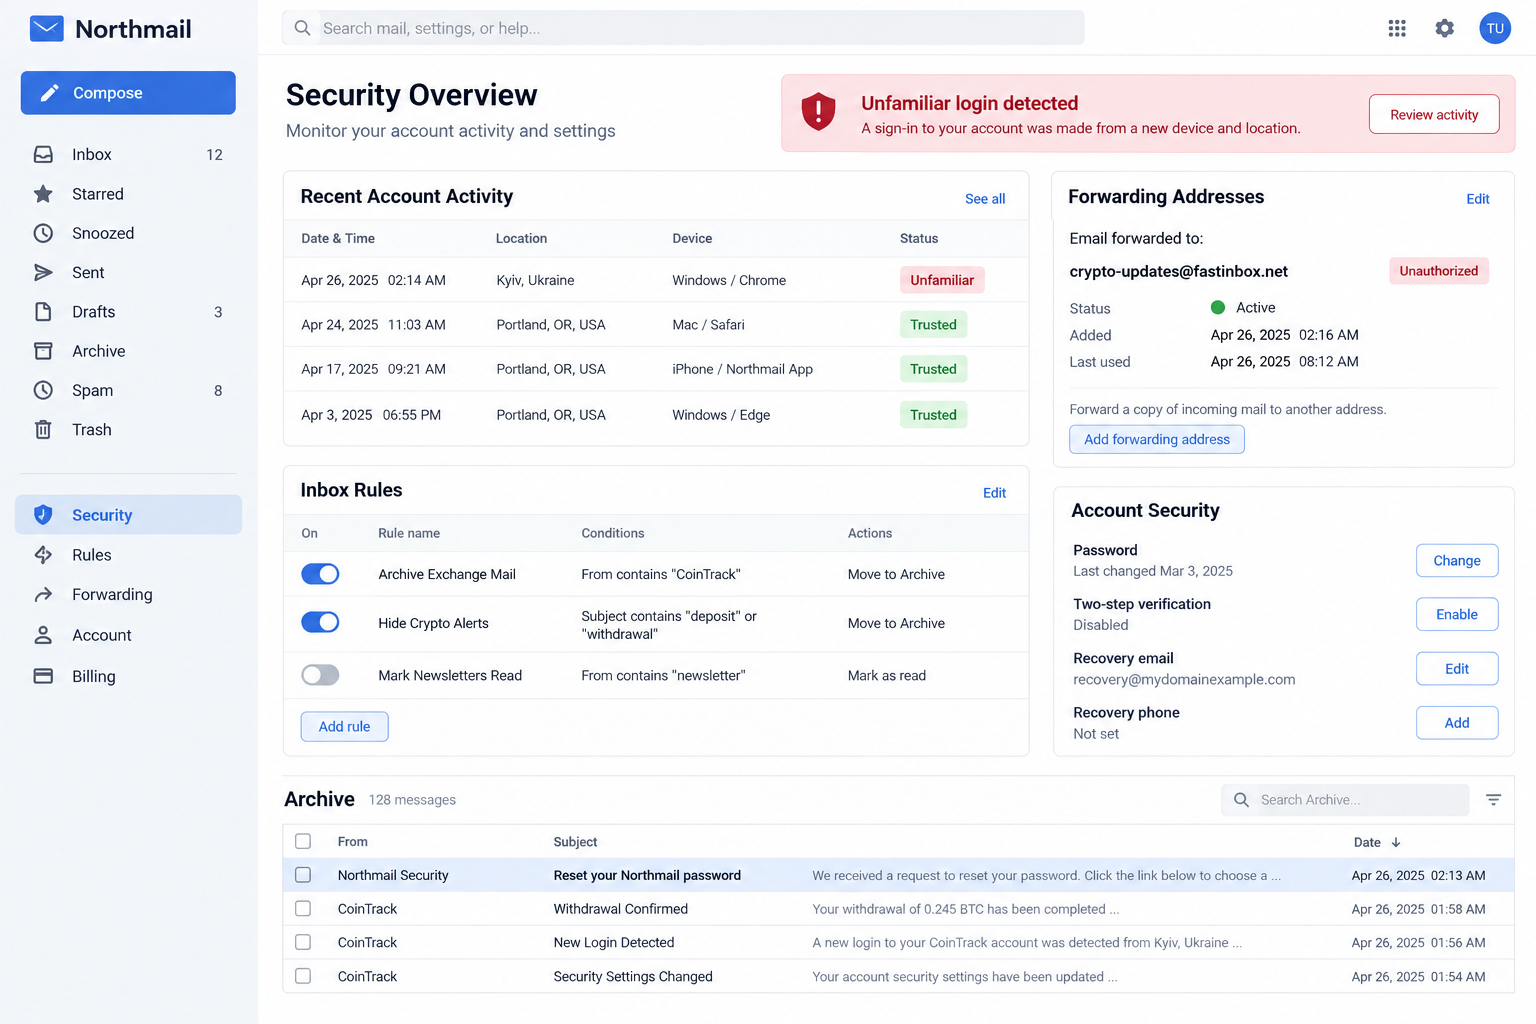1536x1024 pixels.
Task: Tick the New Login Detected message checkbox
Action: 303,942
